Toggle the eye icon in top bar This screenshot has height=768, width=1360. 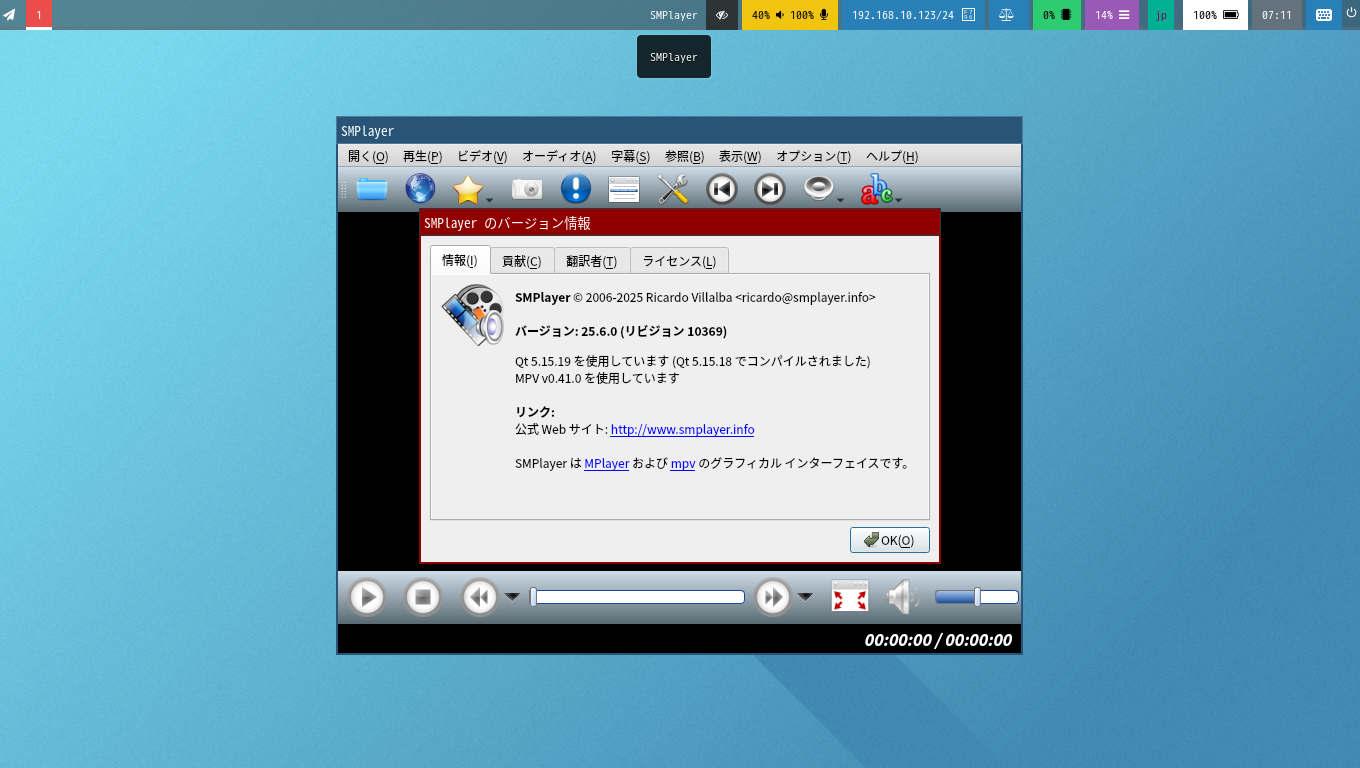click(x=722, y=15)
